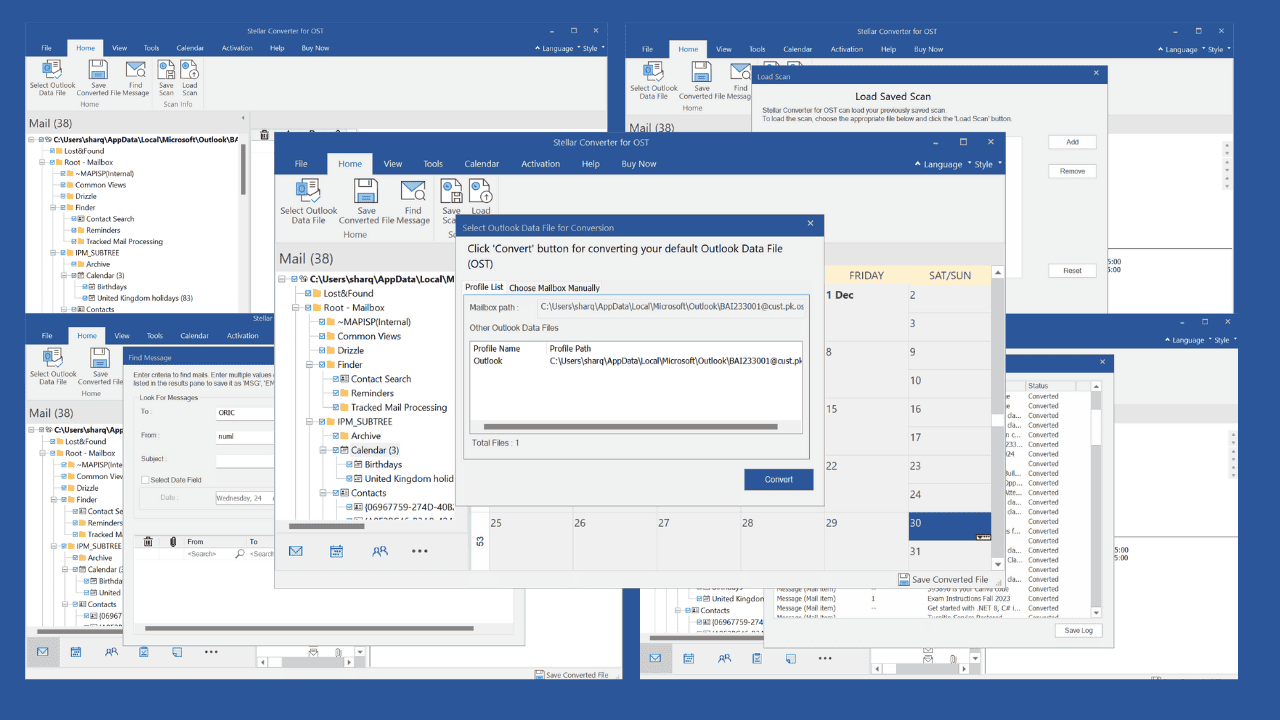Switch to Choose Mailbox Manually tab

tap(554, 288)
